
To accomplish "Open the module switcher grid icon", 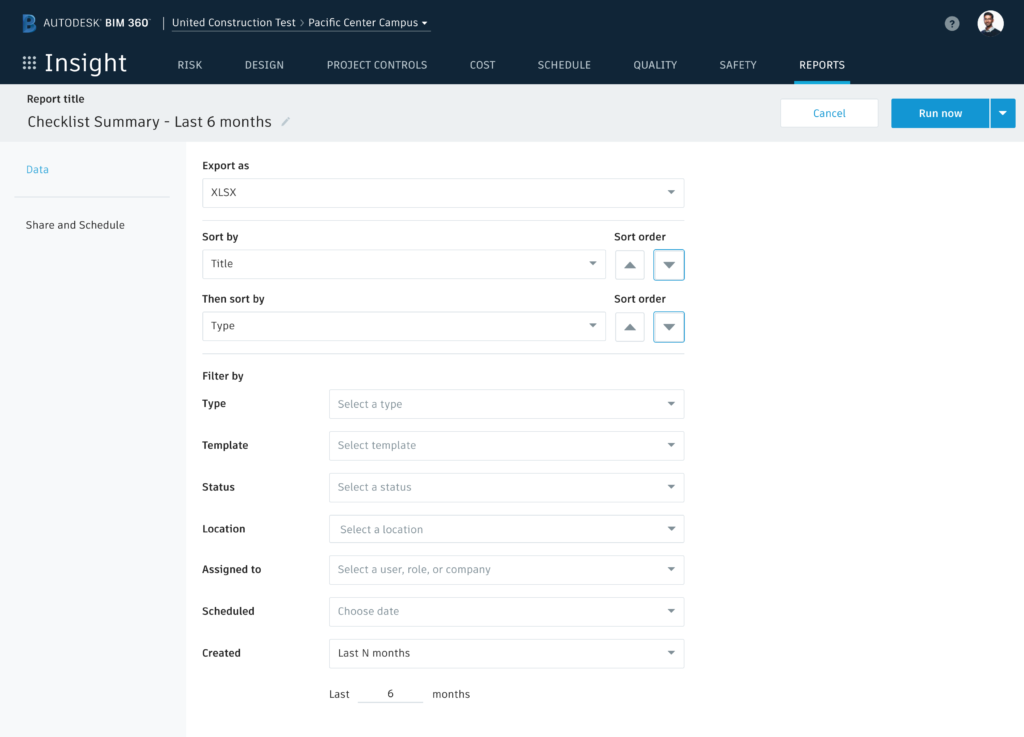I will pos(29,64).
